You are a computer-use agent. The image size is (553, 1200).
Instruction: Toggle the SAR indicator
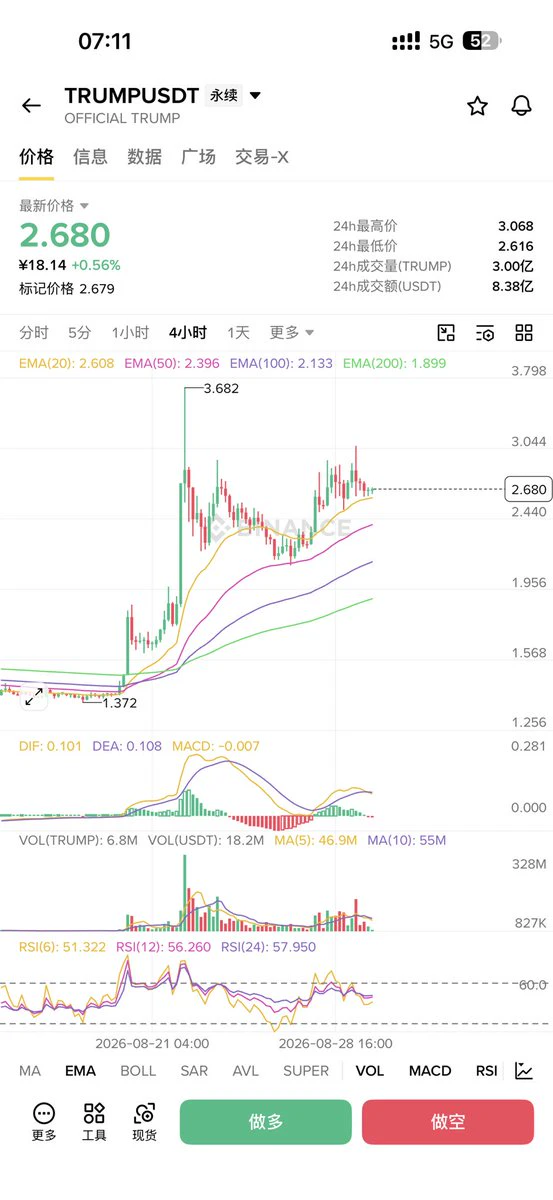click(194, 1071)
